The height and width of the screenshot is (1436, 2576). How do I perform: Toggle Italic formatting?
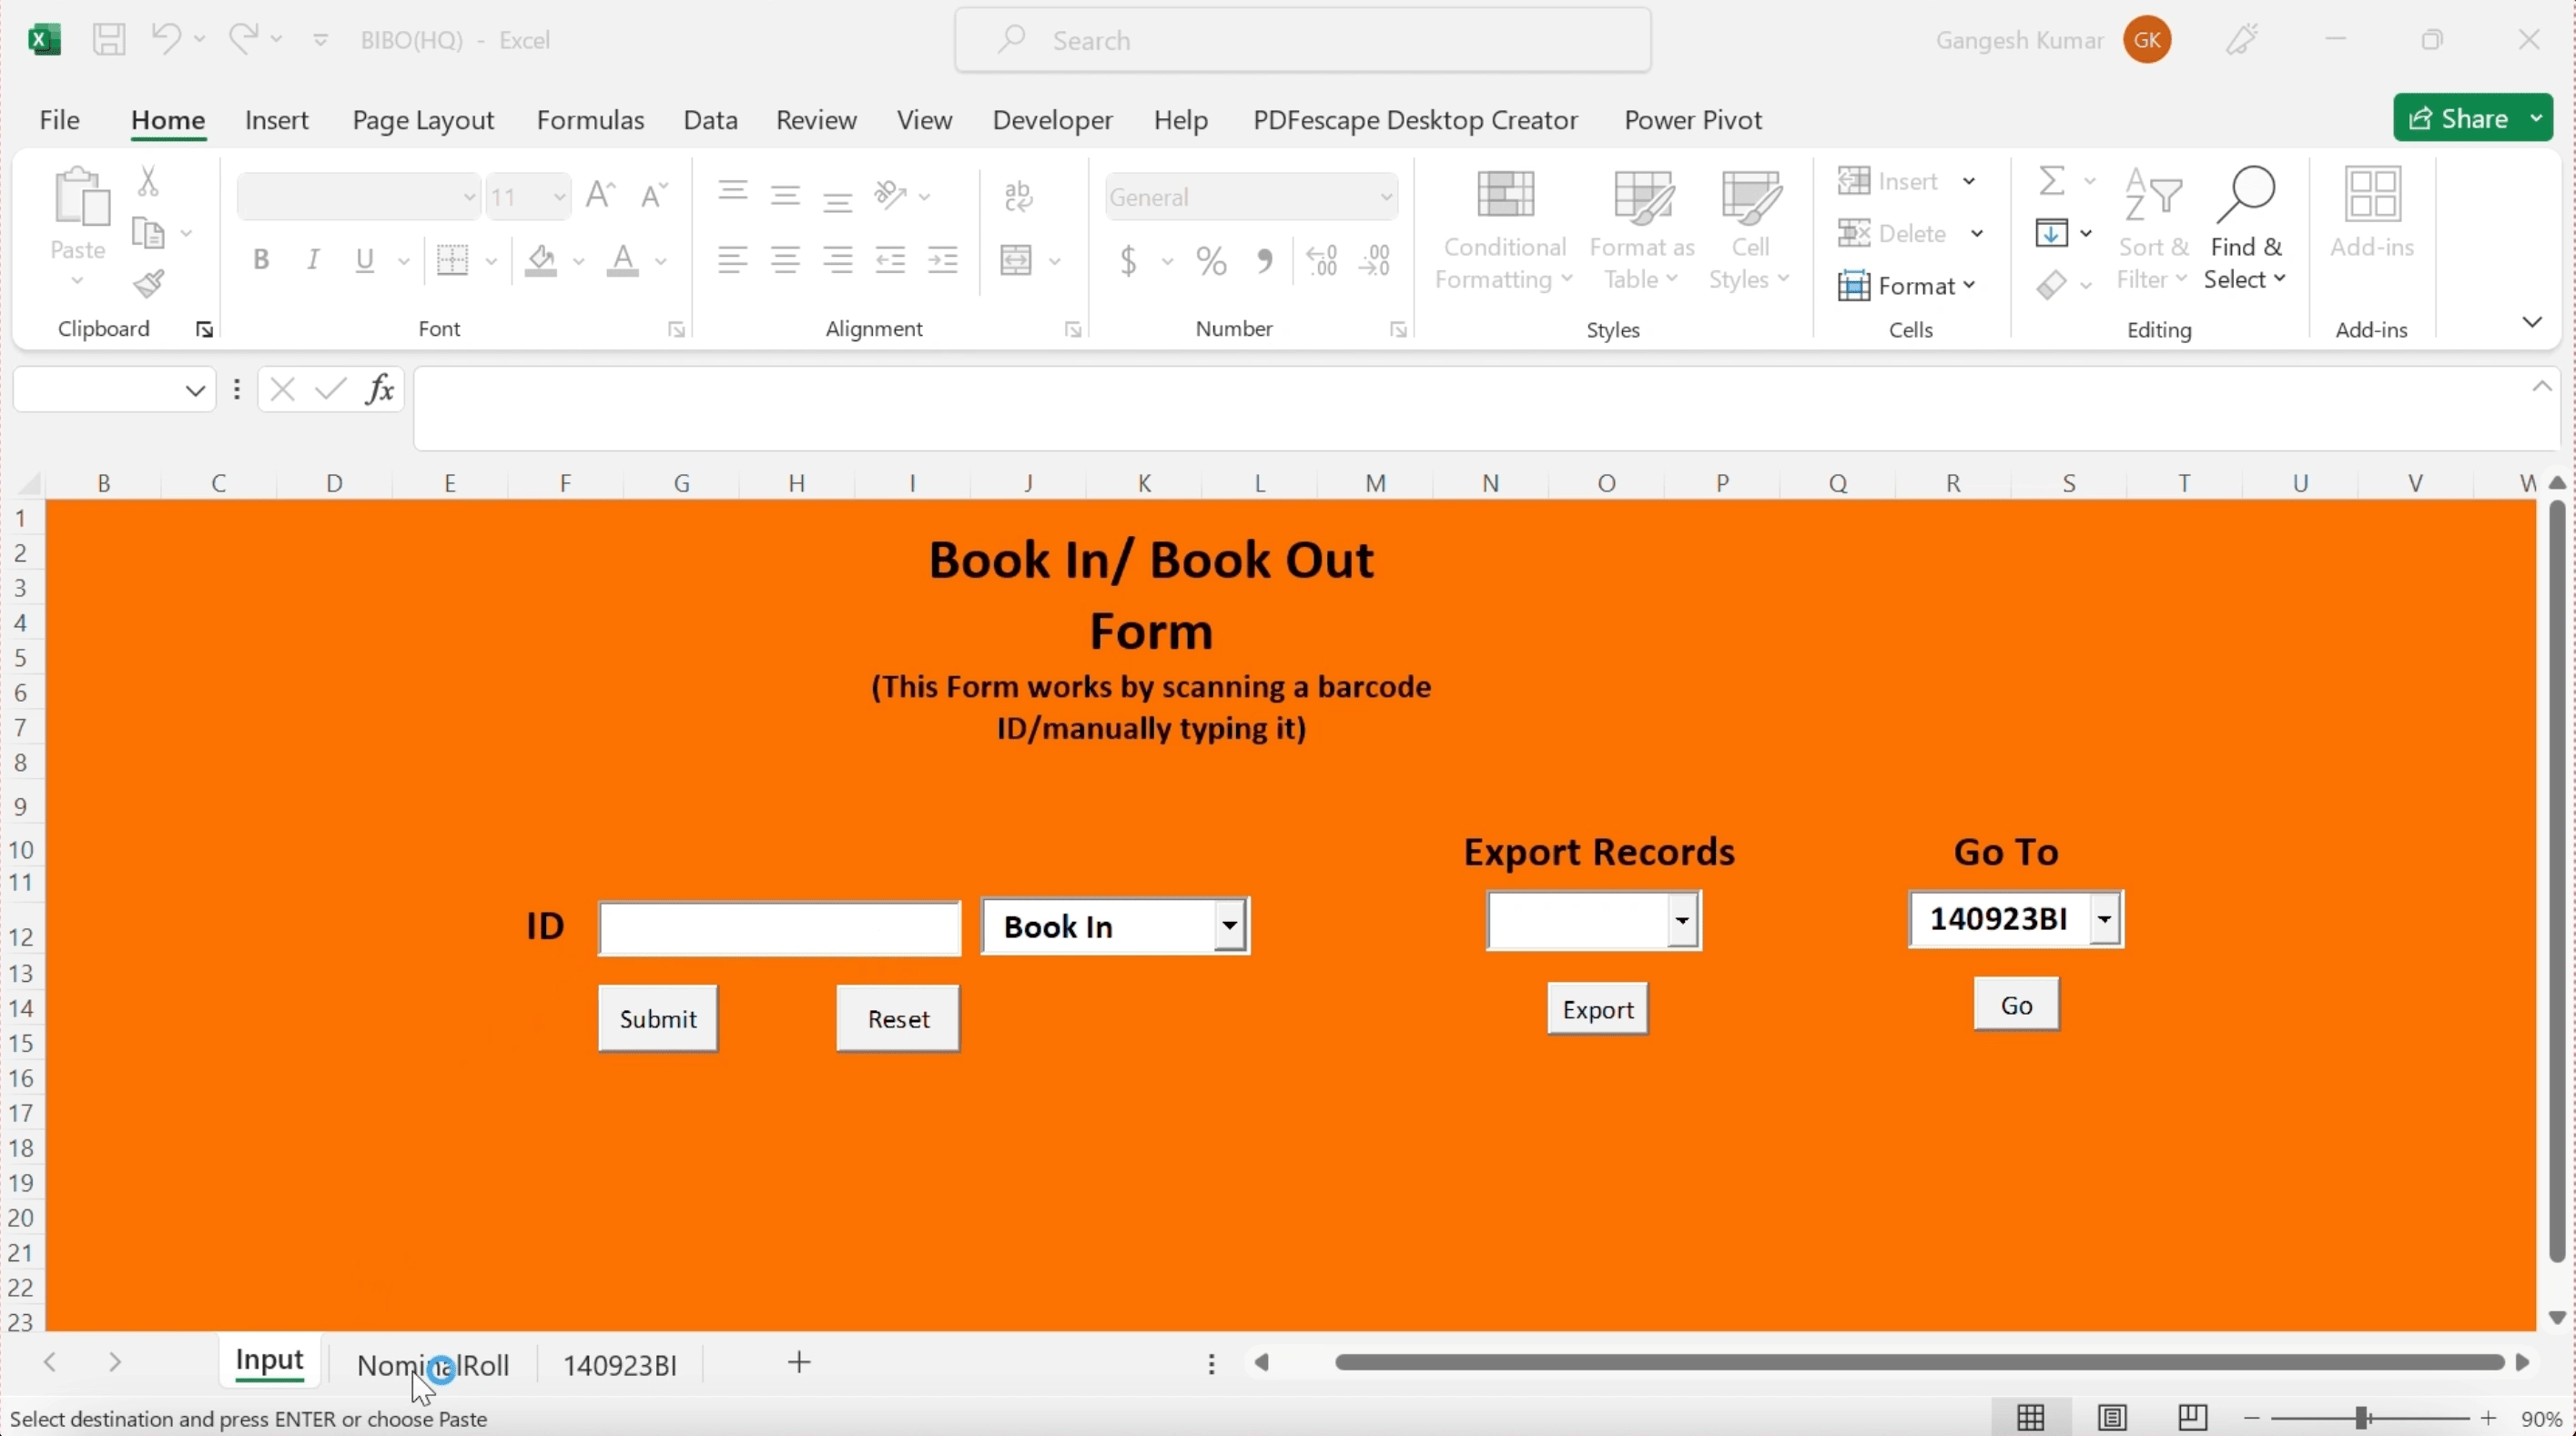[x=313, y=261]
